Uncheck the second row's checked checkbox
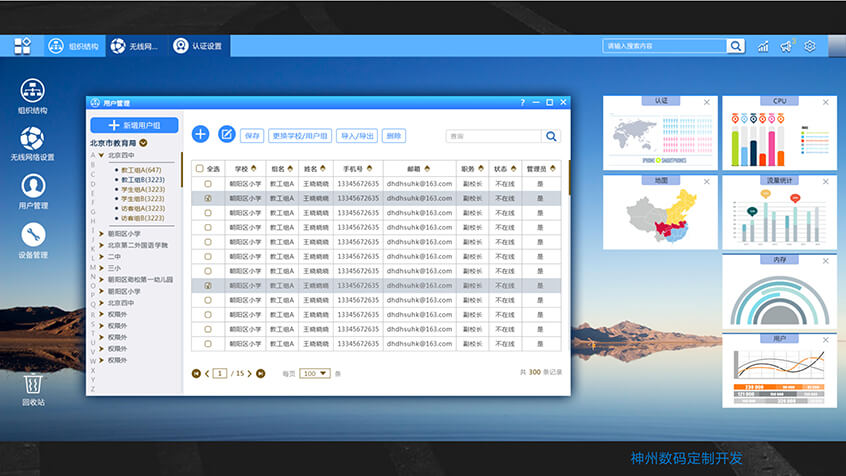Viewport: 846px width, 476px height. pyautogui.click(x=208, y=198)
